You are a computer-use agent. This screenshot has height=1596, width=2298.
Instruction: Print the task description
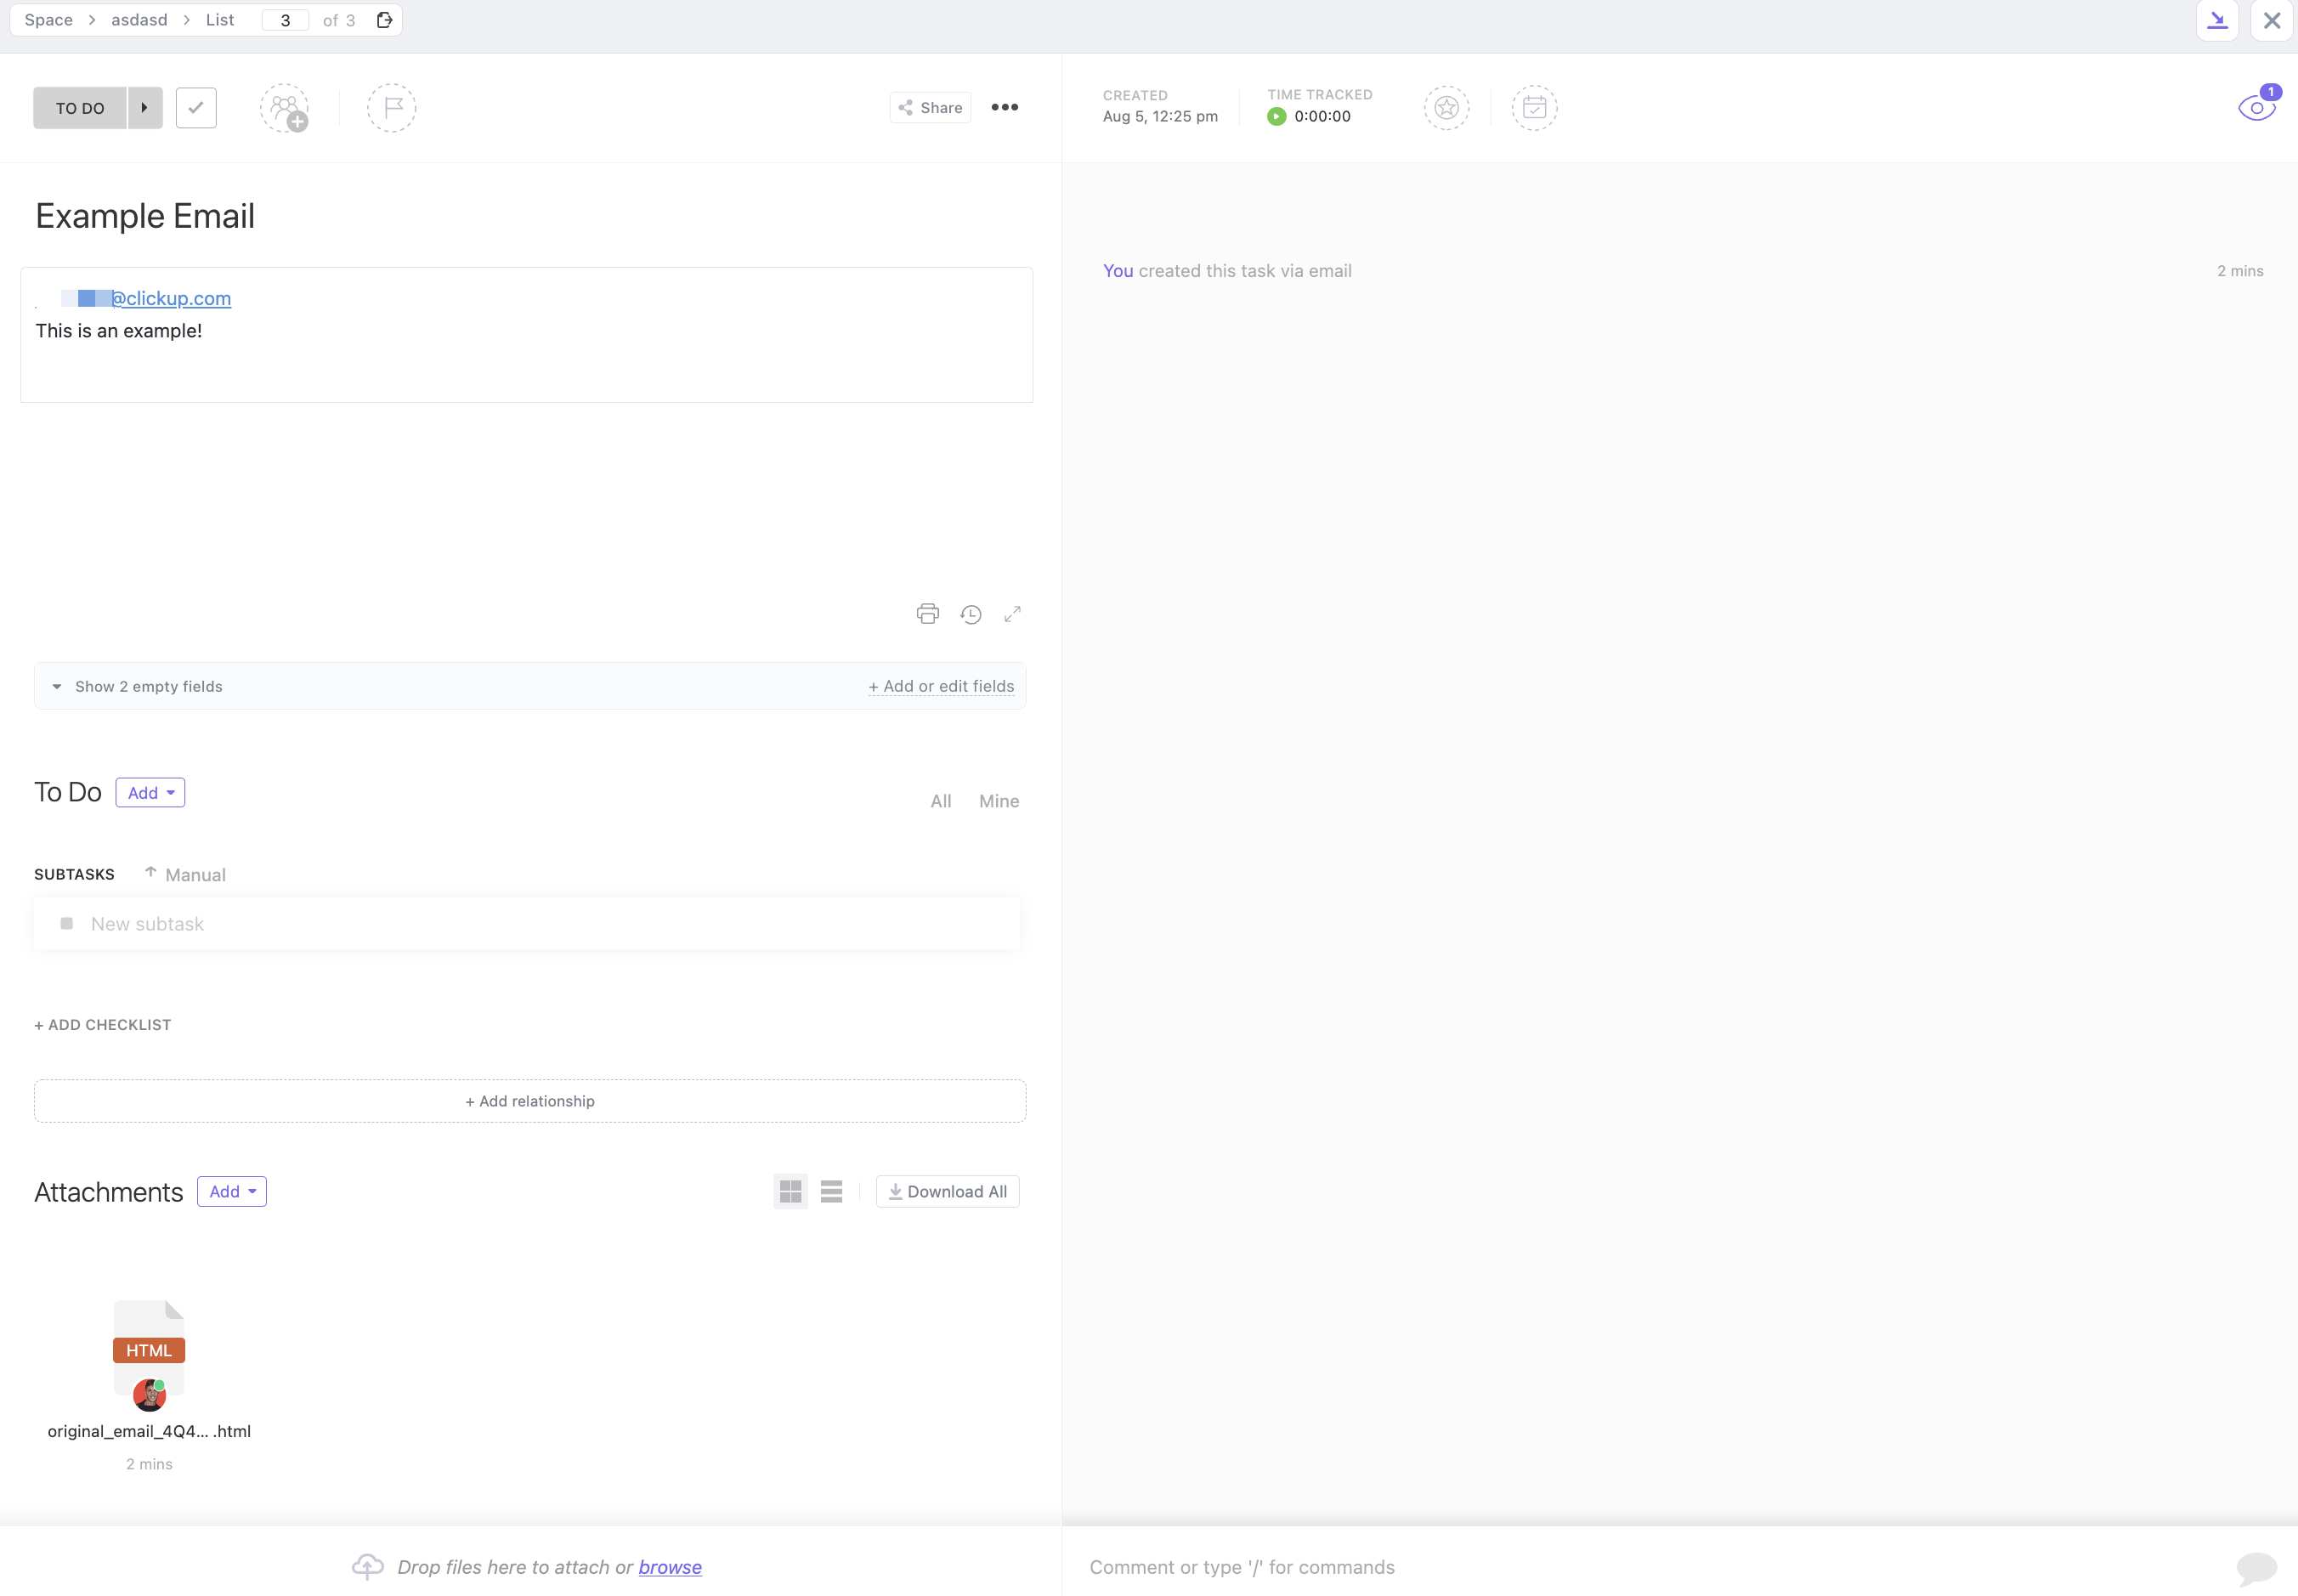click(x=927, y=614)
